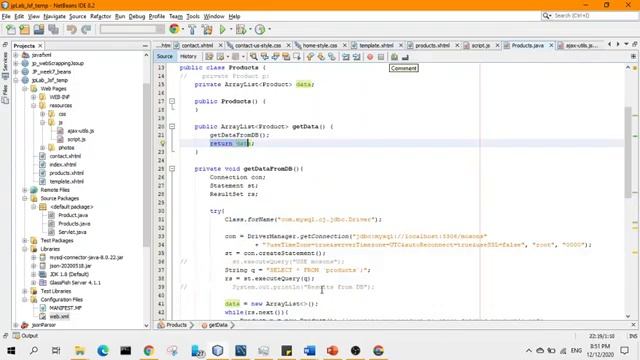The width and height of the screenshot is (640, 360).
Task: Click the Last Edit icon beside History
Action: pyautogui.click(x=209, y=57)
